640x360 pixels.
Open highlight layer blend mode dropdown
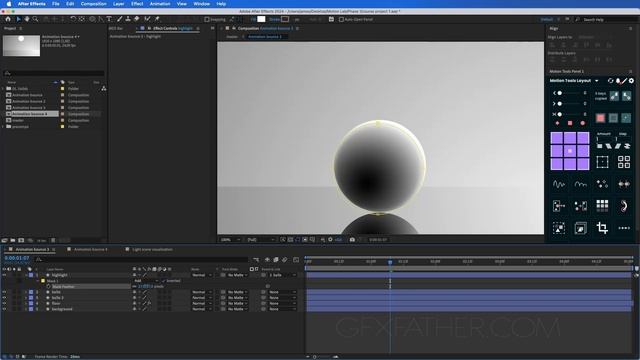point(202,275)
